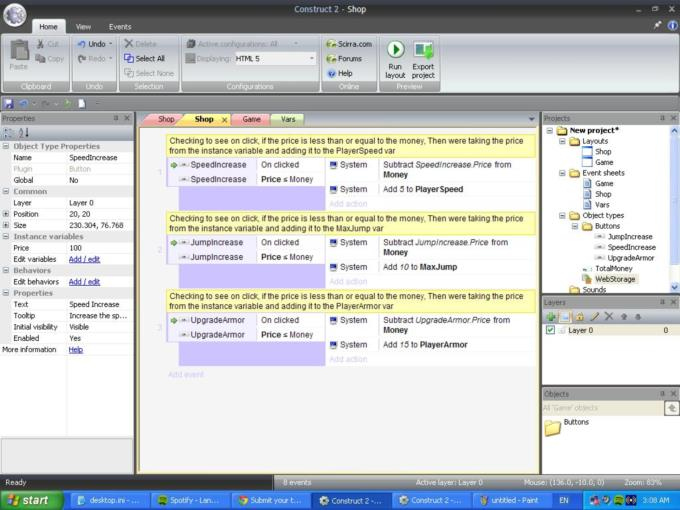Screen dimensions: 680x510
Task: Collapse the Behaviors section
Action: click(6, 270)
